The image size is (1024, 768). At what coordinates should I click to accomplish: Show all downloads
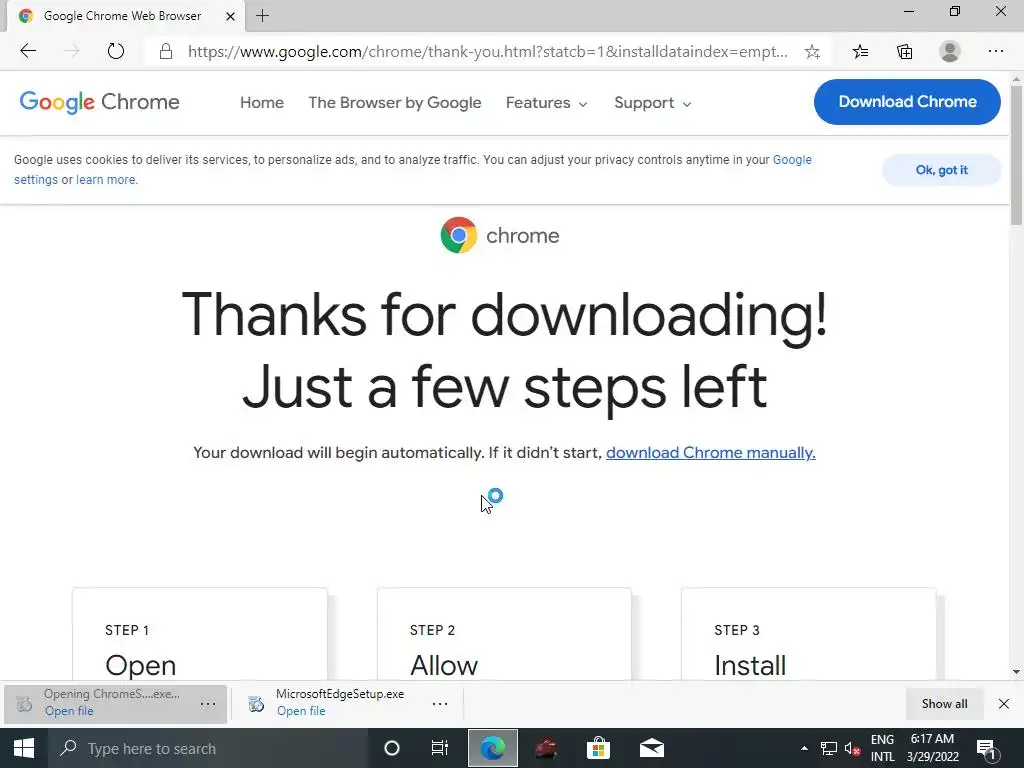point(944,704)
